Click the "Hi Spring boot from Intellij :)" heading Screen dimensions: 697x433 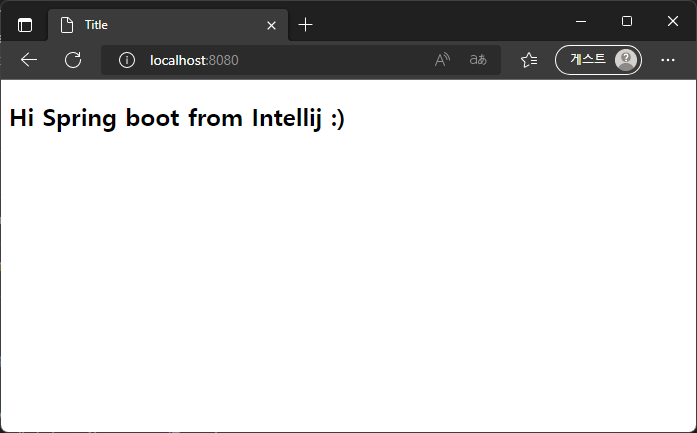pyautogui.click(x=177, y=119)
